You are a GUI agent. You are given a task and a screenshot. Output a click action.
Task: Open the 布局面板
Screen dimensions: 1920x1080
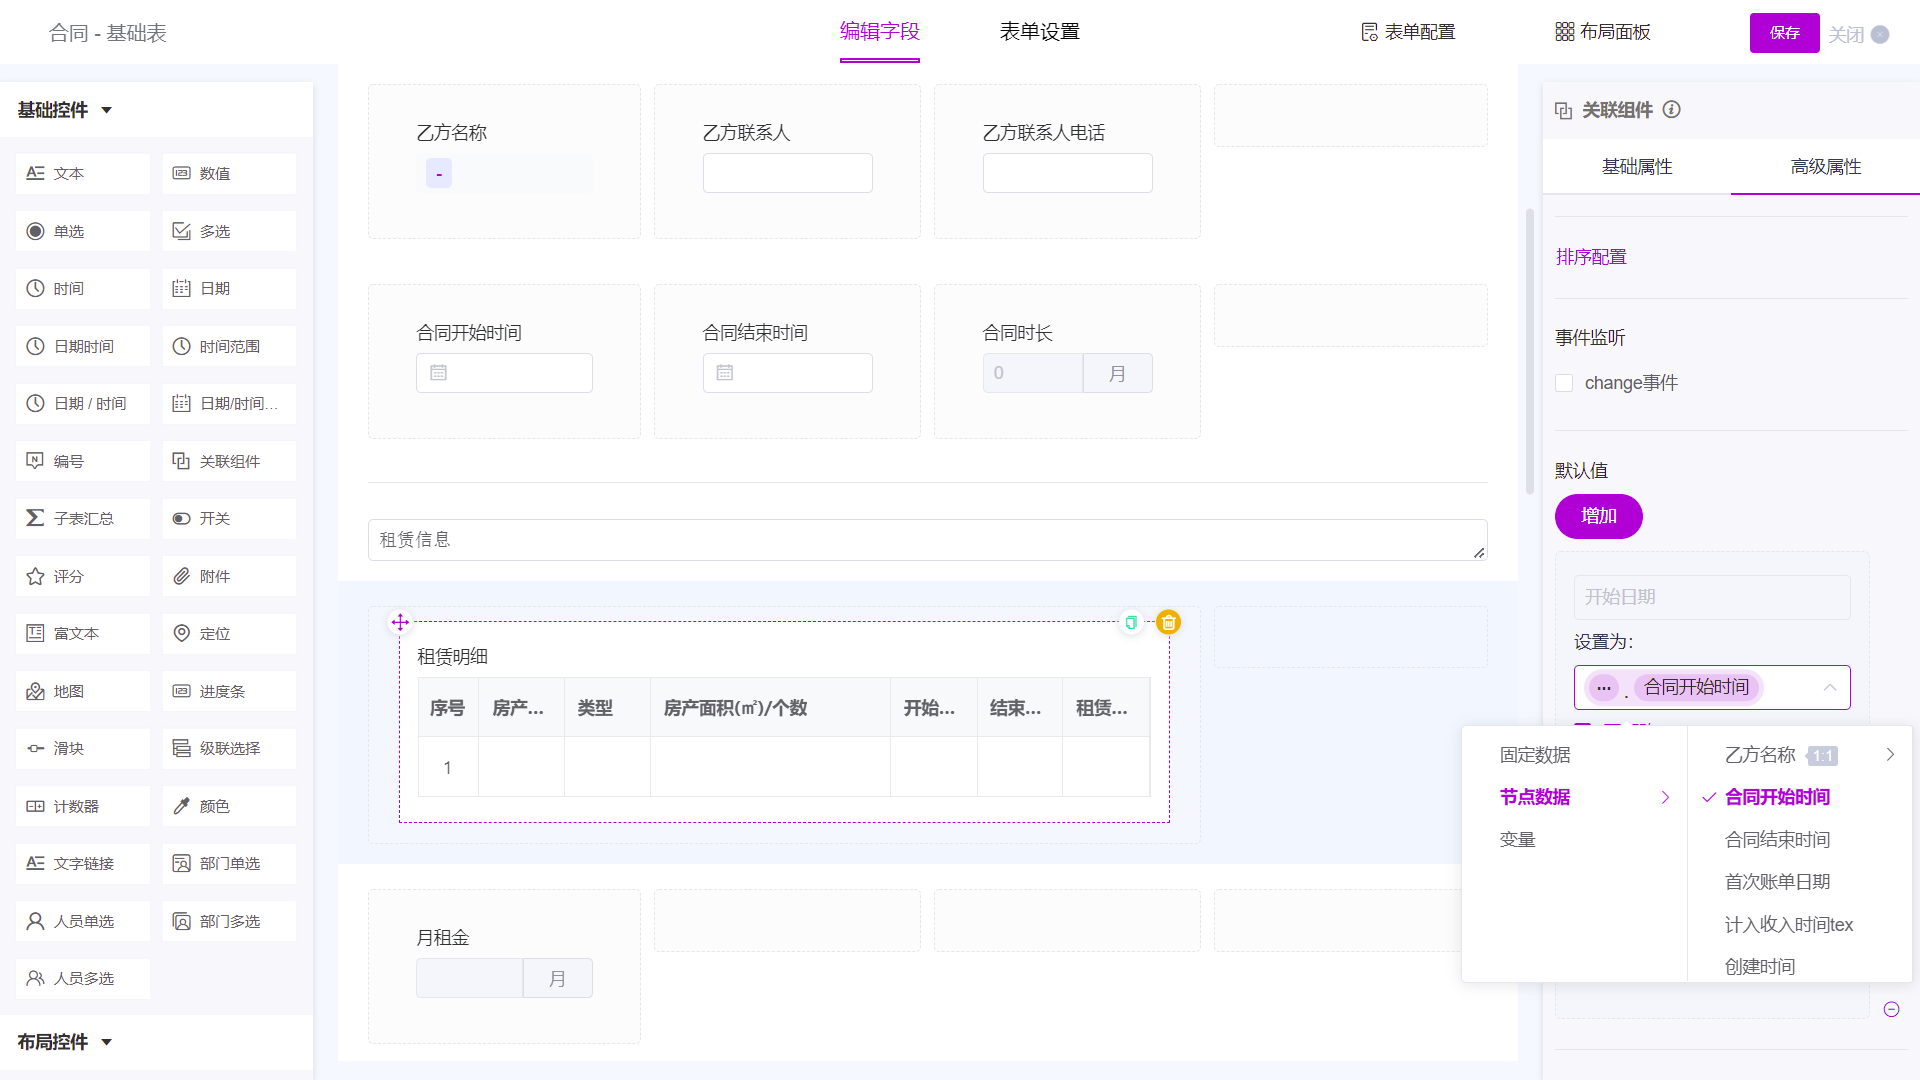[1603, 32]
